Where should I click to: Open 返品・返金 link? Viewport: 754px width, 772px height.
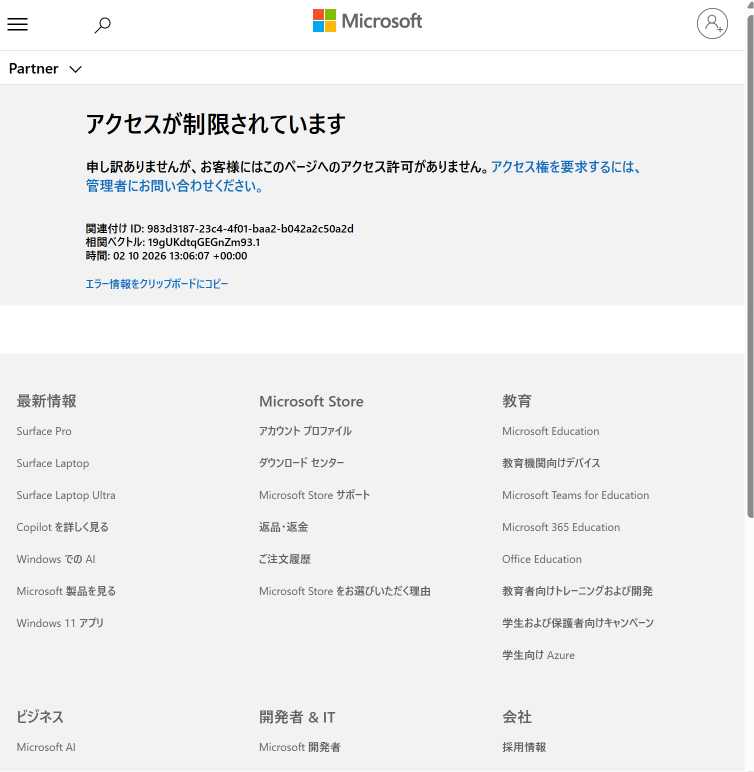pyautogui.click(x=284, y=527)
